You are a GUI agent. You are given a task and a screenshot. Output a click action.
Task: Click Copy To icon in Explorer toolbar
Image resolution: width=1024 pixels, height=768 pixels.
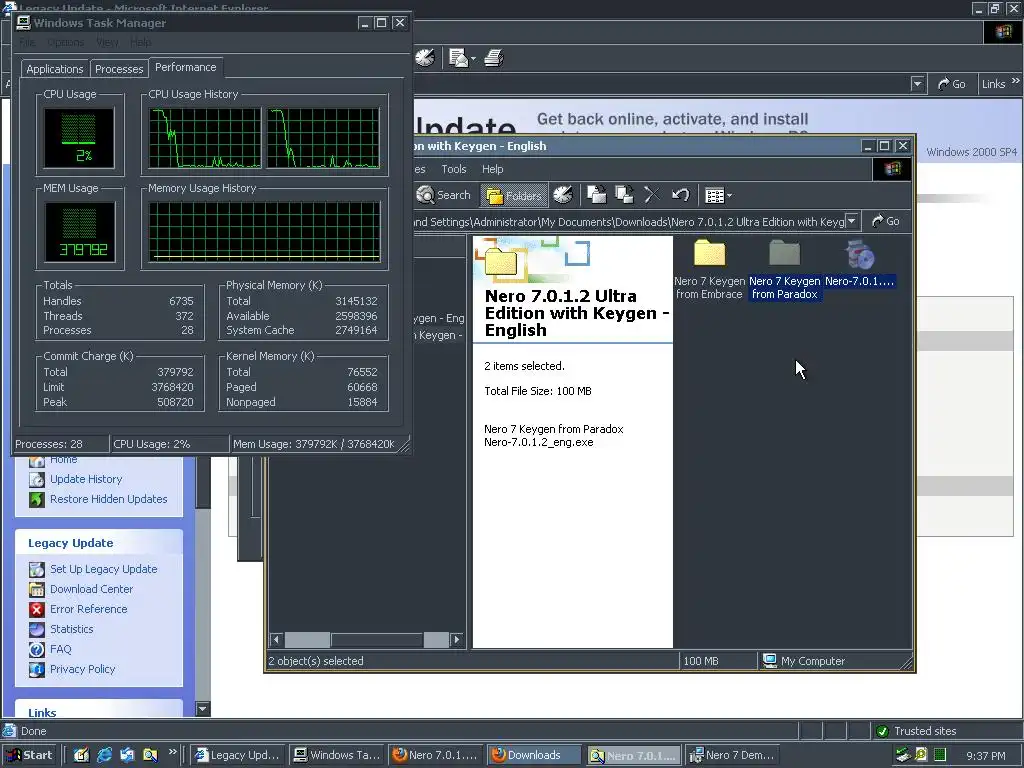point(625,195)
